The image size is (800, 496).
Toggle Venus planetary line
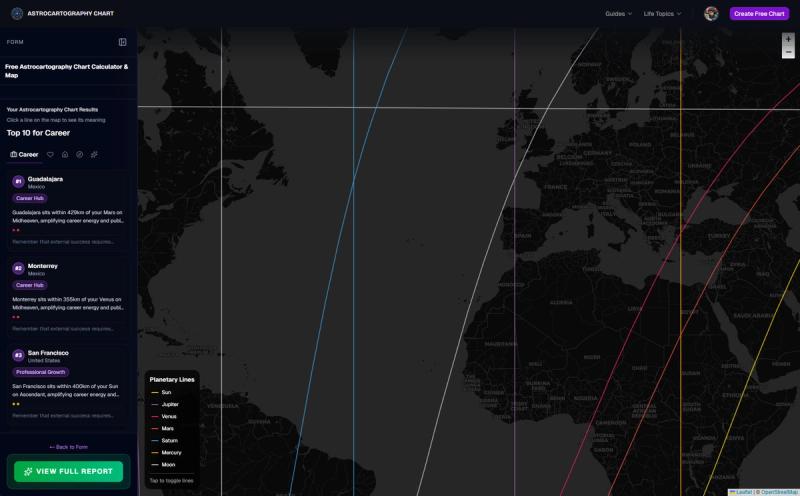coord(164,416)
